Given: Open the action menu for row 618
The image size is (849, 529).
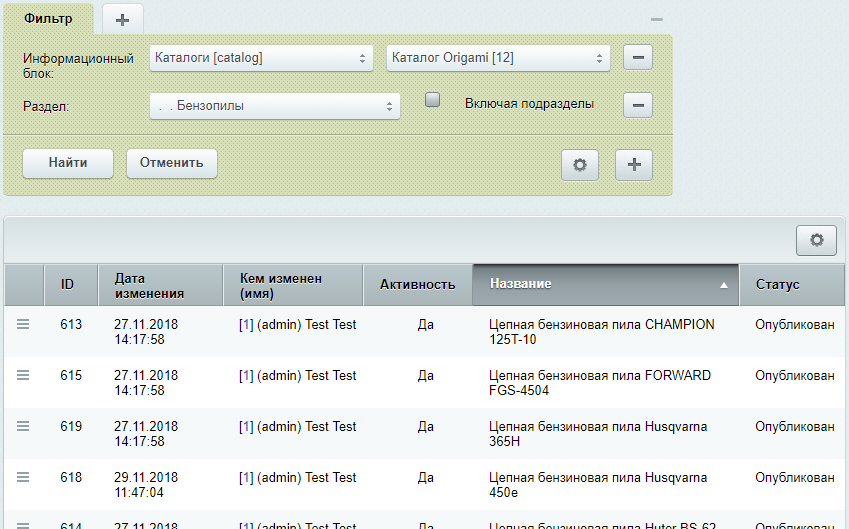Looking at the screenshot, I should pos(23,477).
